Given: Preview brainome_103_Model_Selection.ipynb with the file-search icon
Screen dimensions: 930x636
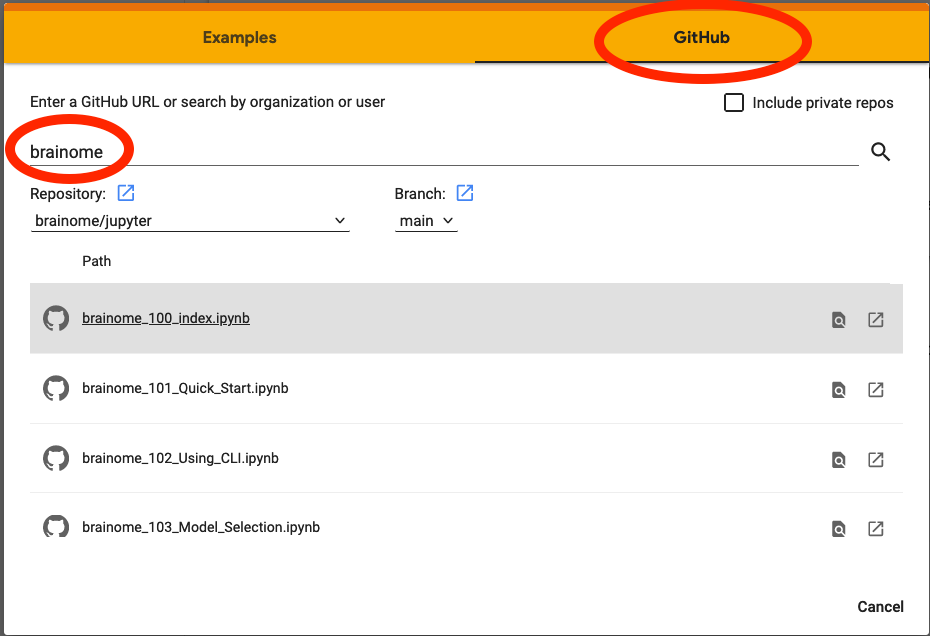Looking at the screenshot, I should click(x=839, y=529).
